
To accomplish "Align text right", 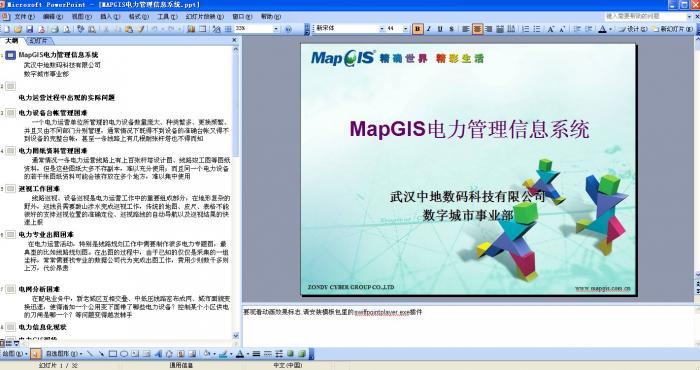I will tap(489, 29).
